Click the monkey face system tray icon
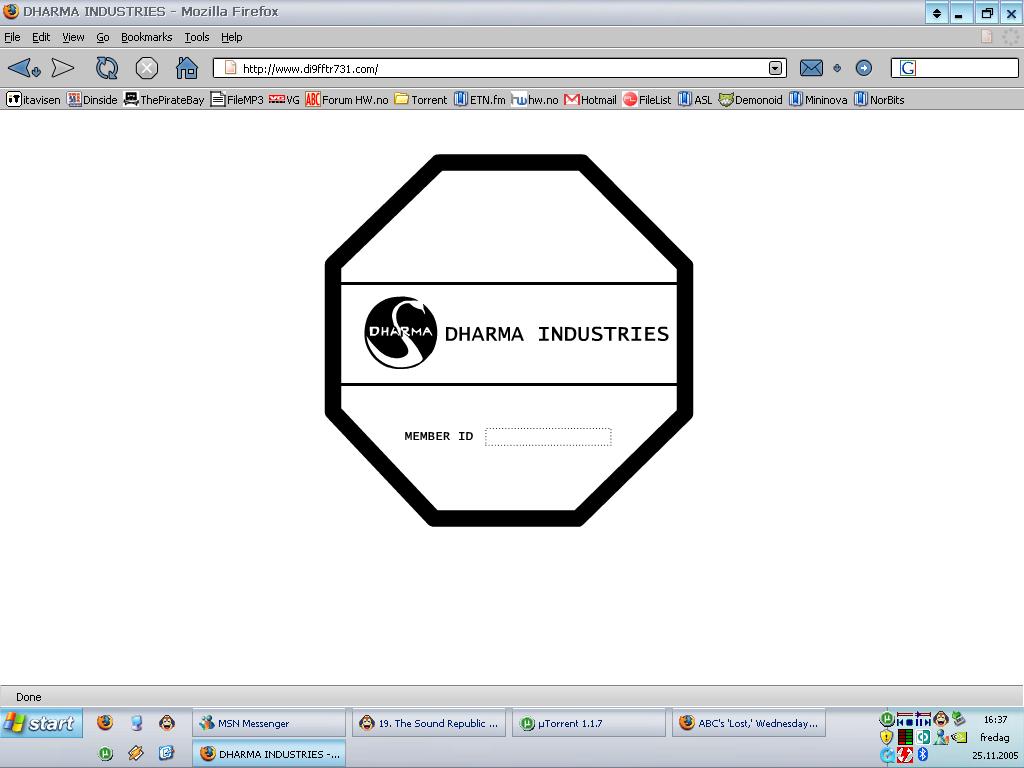The height and width of the screenshot is (768, 1024). (x=941, y=718)
